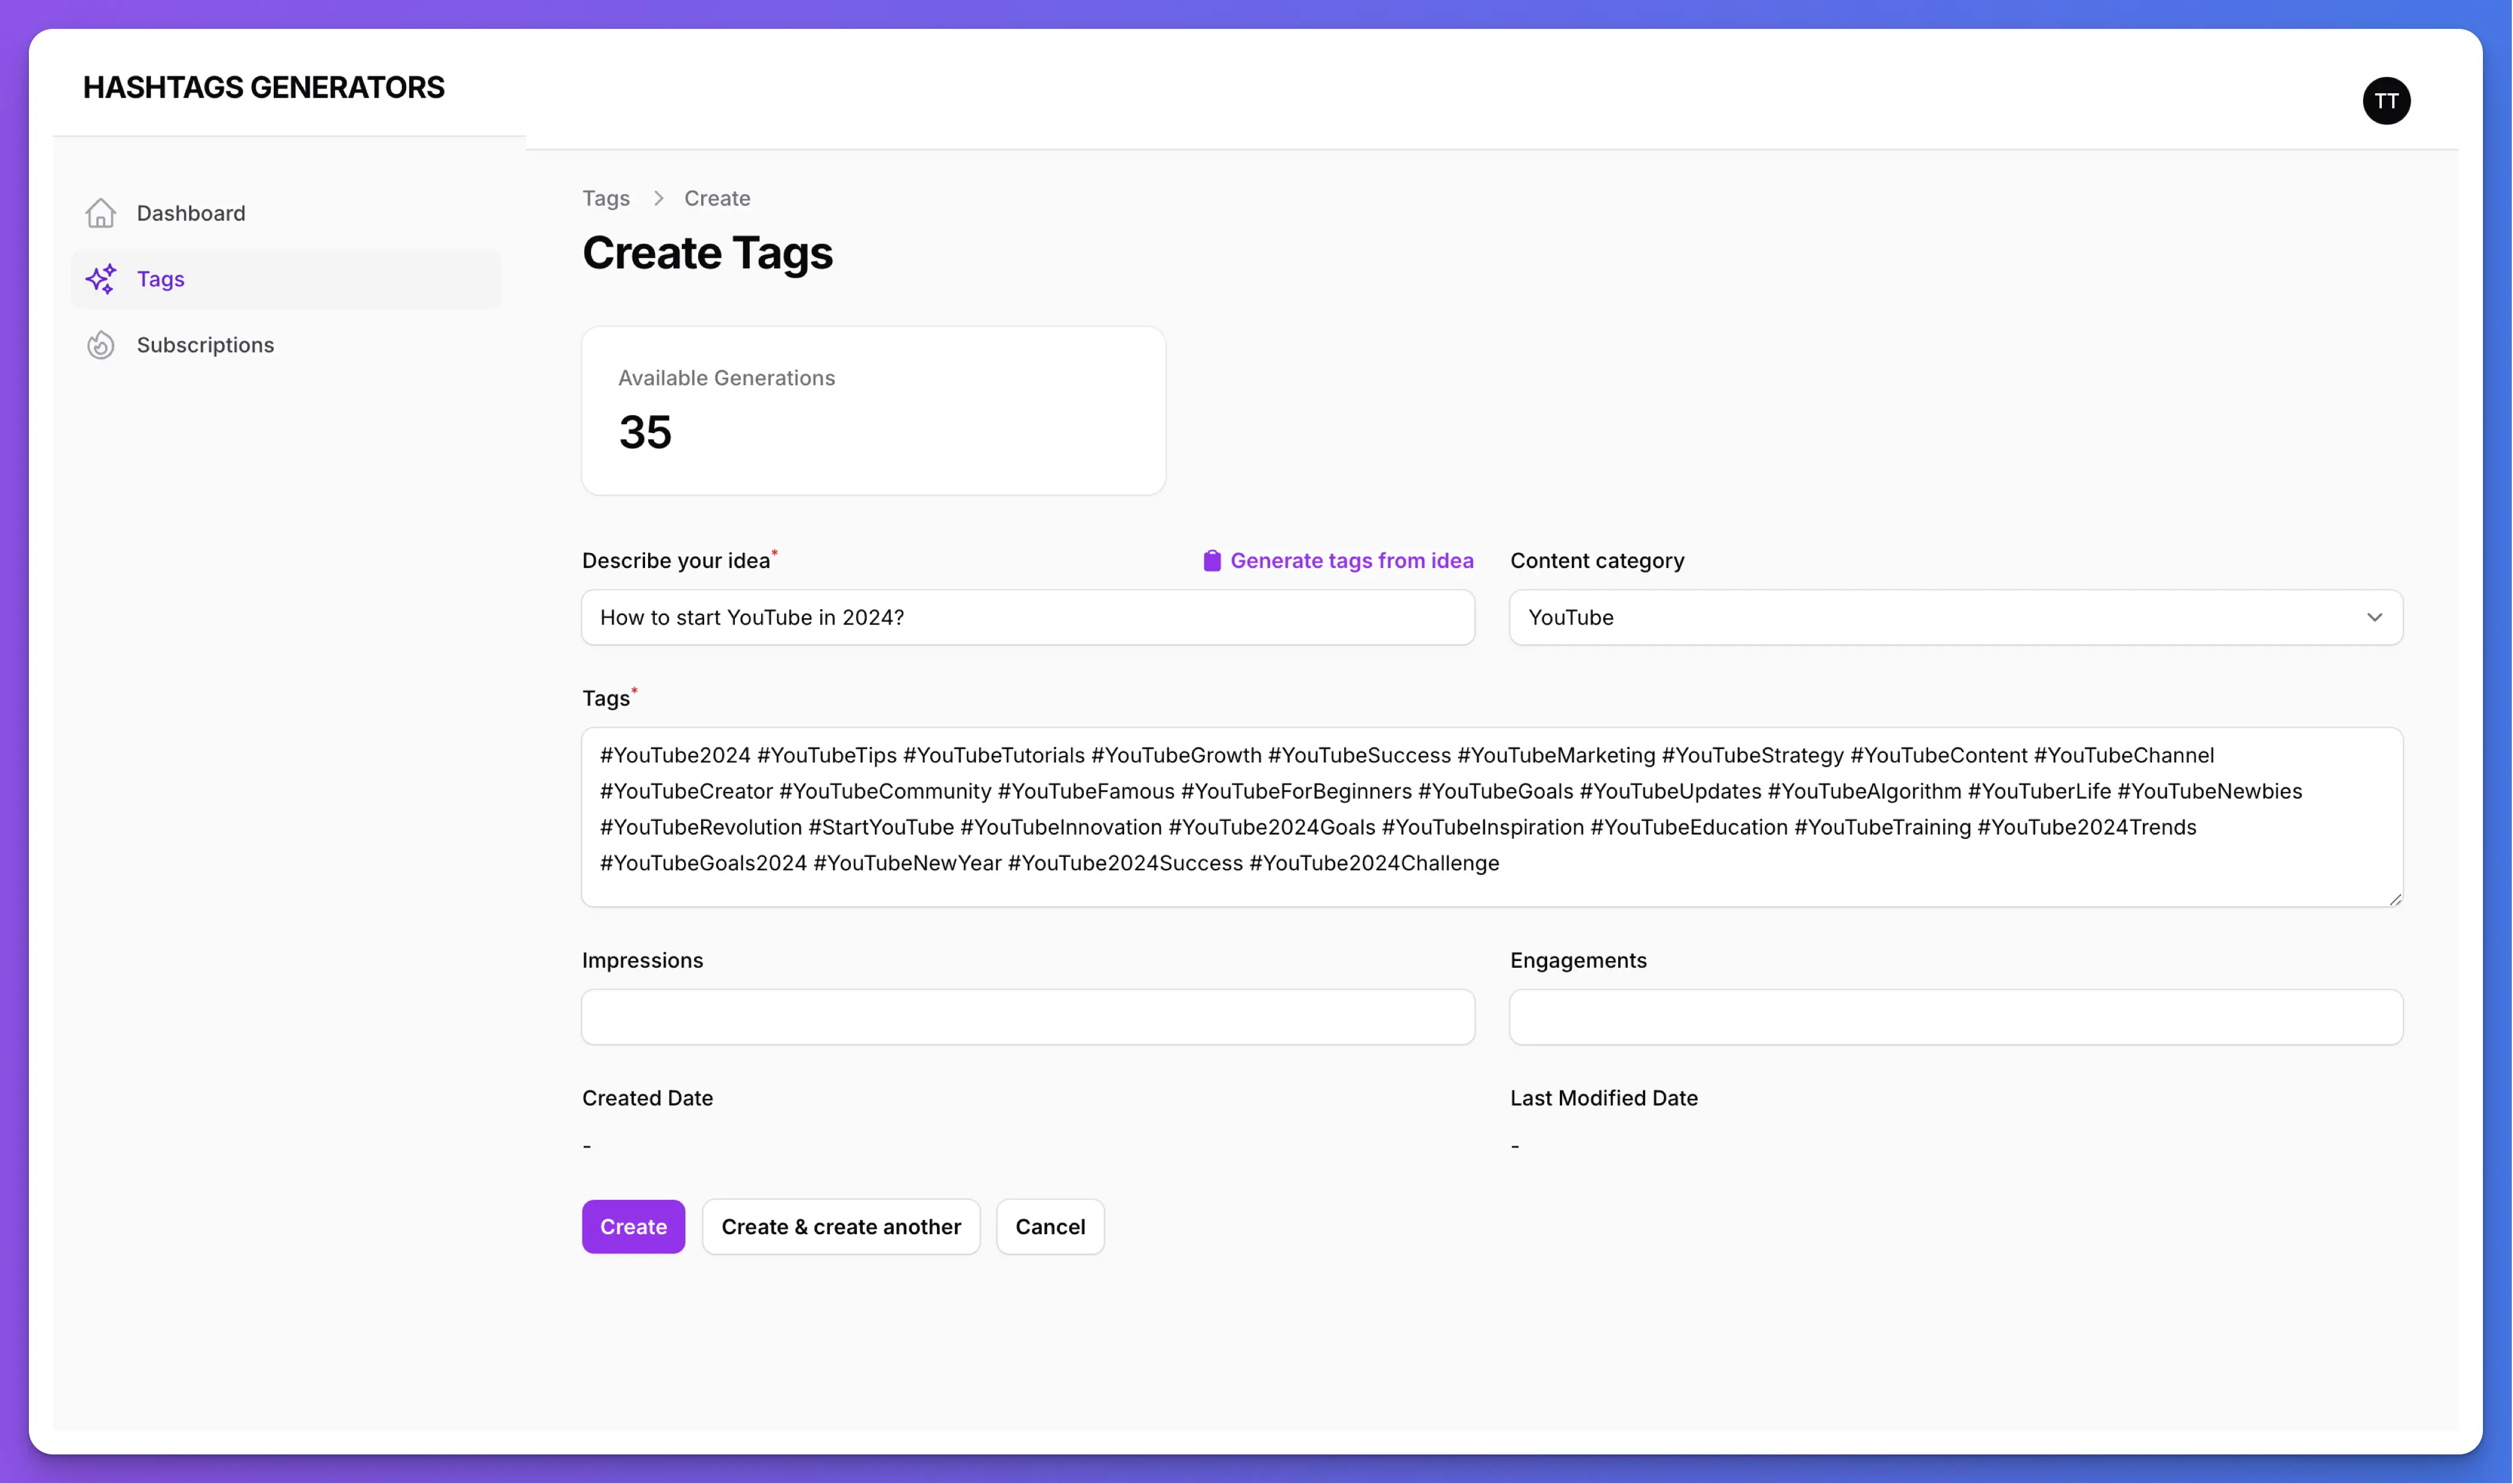The height and width of the screenshot is (1484, 2513).
Task: Open the Dashboard page
Action: tap(286, 213)
